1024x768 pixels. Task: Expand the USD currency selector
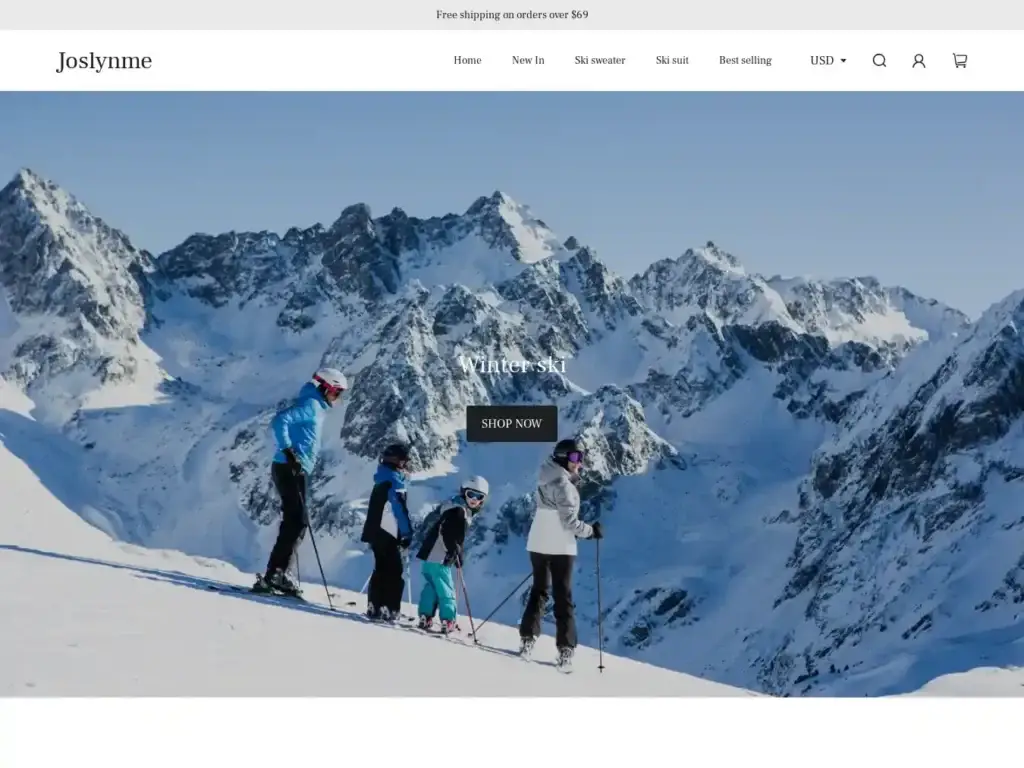822,61
